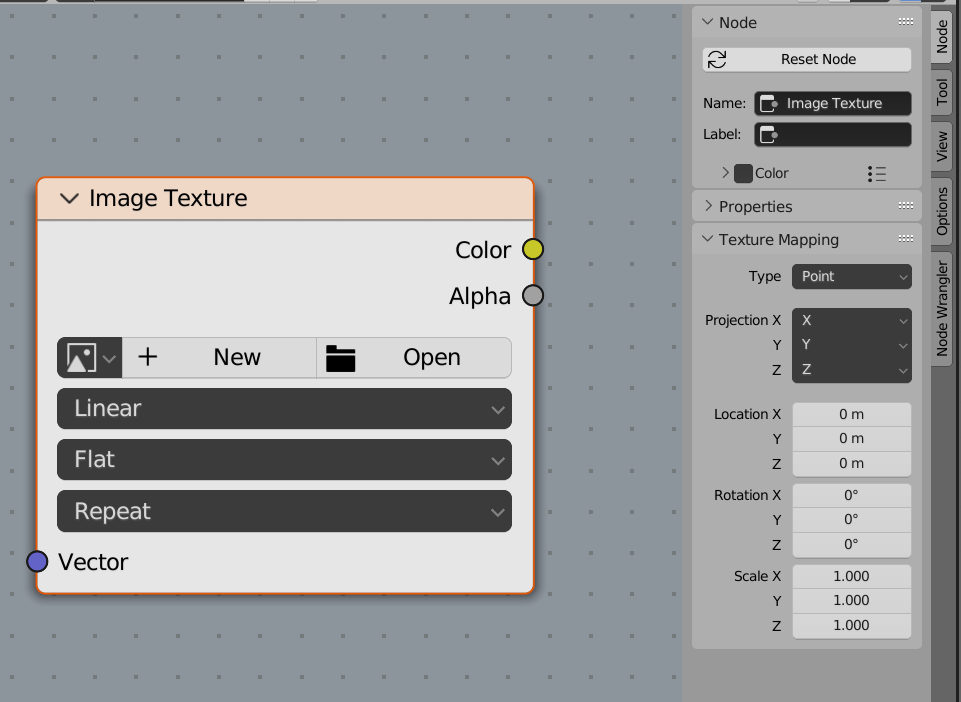Click the Location Y field
The height and width of the screenshot is (702, 961).
coord(851,438)
